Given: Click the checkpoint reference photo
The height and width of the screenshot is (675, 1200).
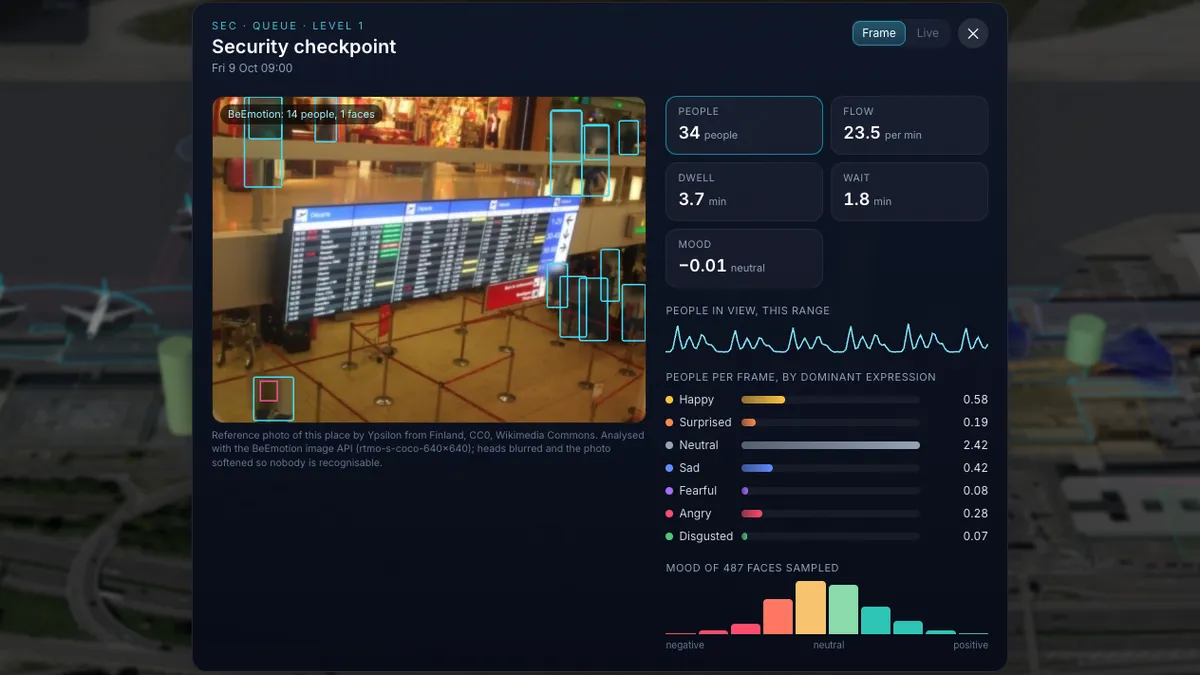Looking at the screenshot, I should [429, 259].
